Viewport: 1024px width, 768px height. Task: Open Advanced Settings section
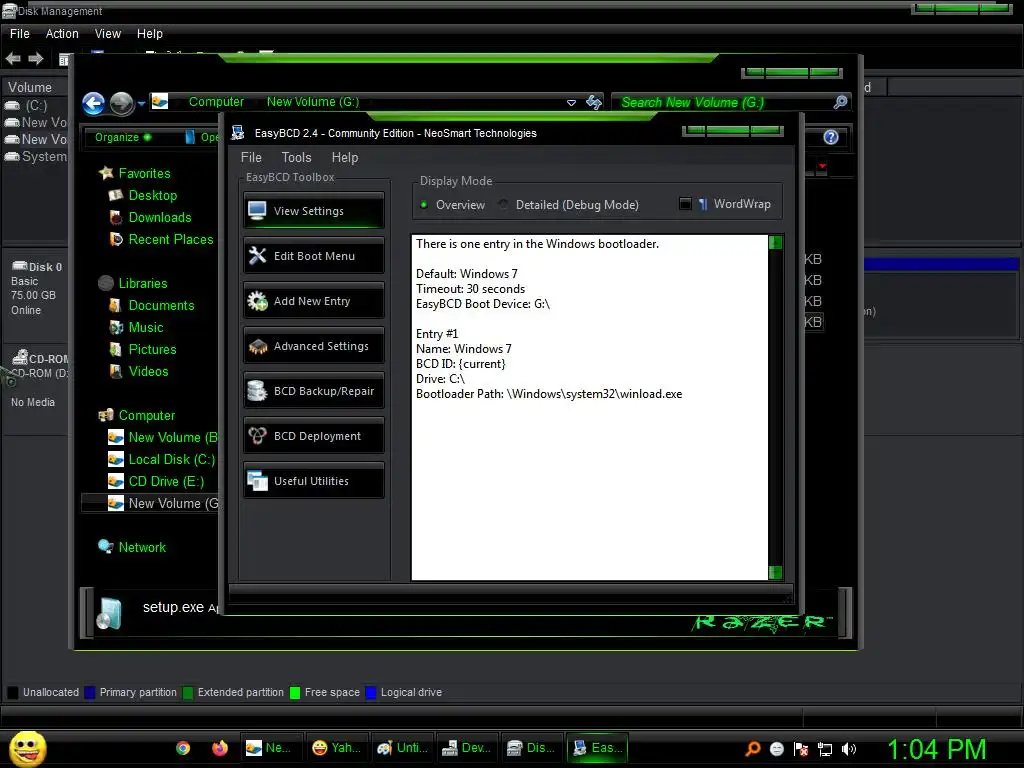[x=313, y=345]
